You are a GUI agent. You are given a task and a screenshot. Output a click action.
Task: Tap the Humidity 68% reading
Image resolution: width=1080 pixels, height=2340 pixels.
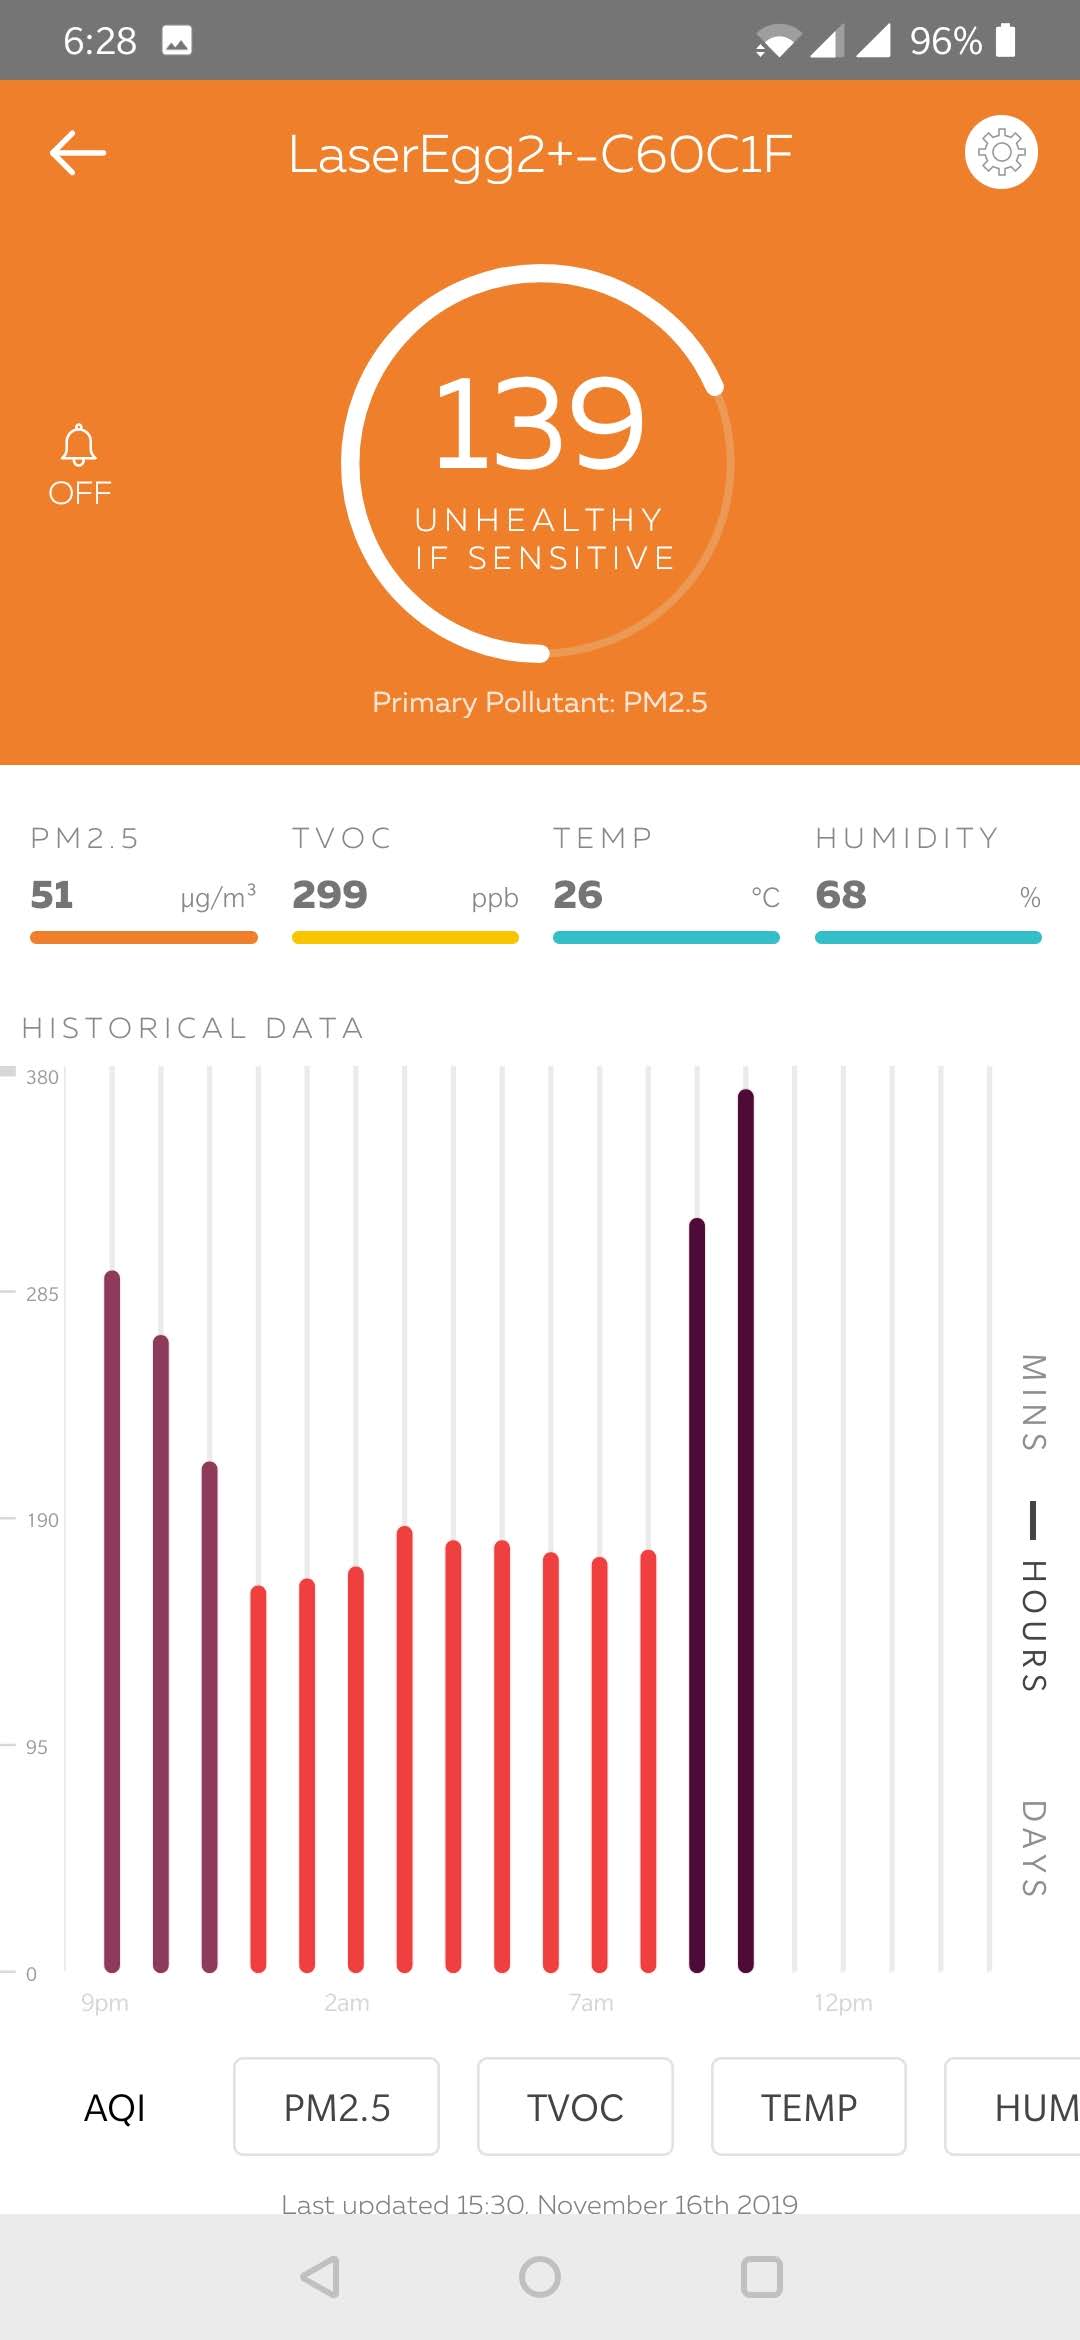pos(928,893)
